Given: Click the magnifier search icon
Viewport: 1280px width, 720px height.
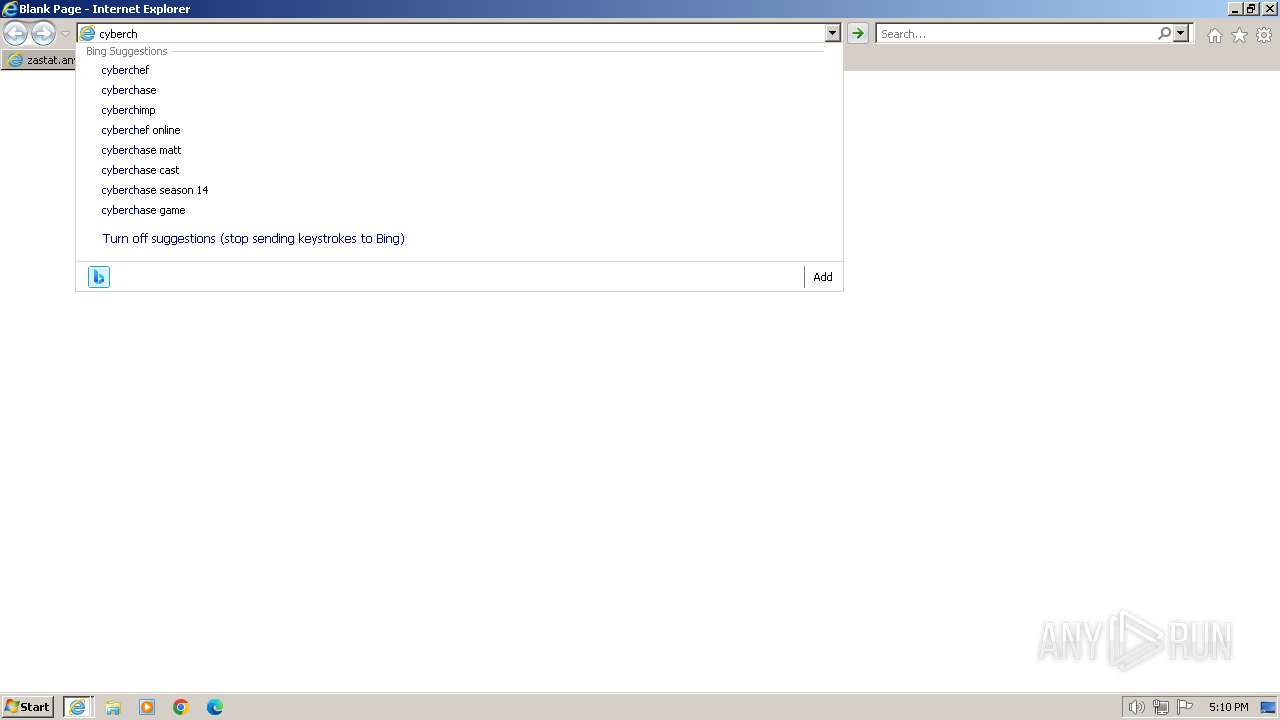Looking at the screenshot, I should point(1164,33).
